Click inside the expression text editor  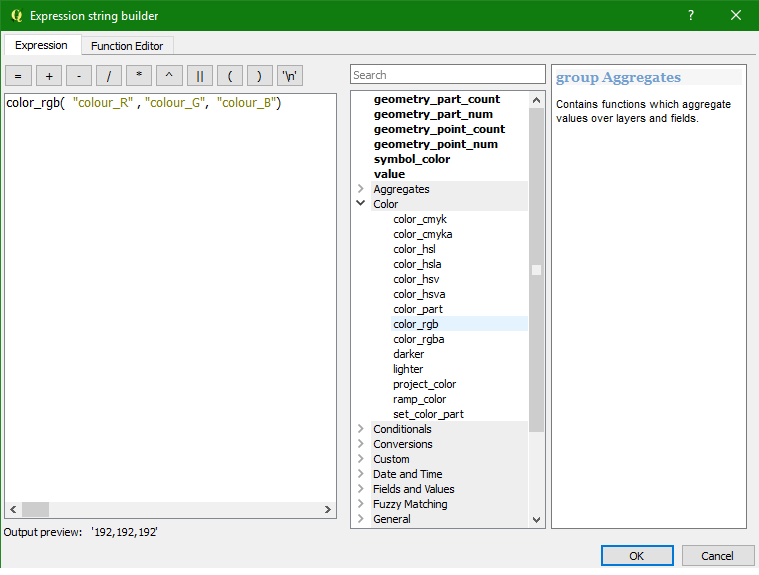[170, 305]
